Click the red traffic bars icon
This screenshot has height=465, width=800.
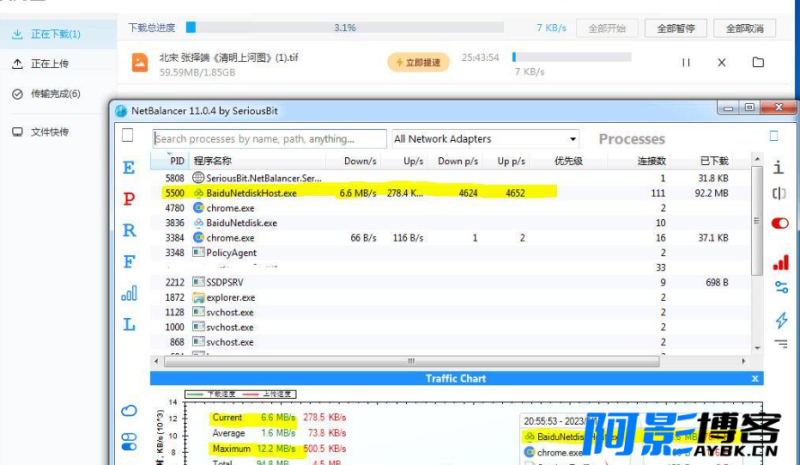tap(781, 262)
